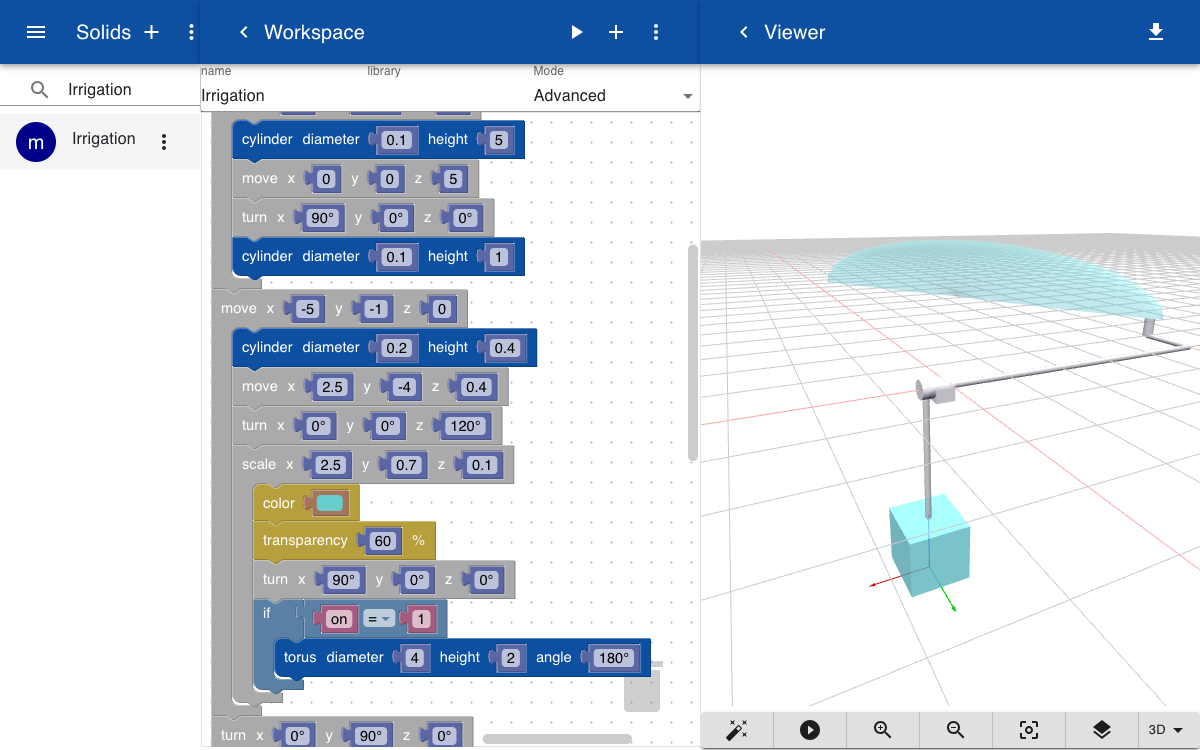Zoom in on the 3D viewer
Image resolution: width=1200 pixels, height=750 pixels.
pos(883,730)
